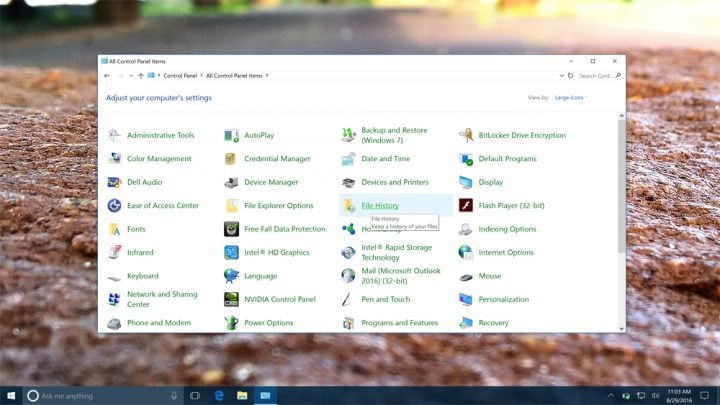This screenshot has width=720, height=405.
Task: Click the scrollbar up arrow
Action: [621, 116]
